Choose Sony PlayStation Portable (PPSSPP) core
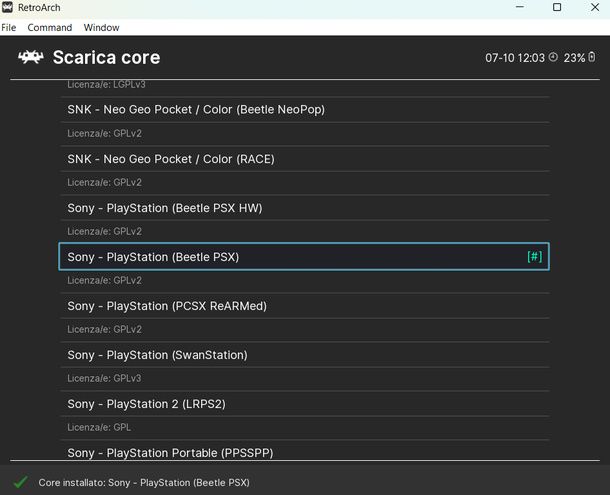Screen dimensions: 610x495 tap(305, 451)
